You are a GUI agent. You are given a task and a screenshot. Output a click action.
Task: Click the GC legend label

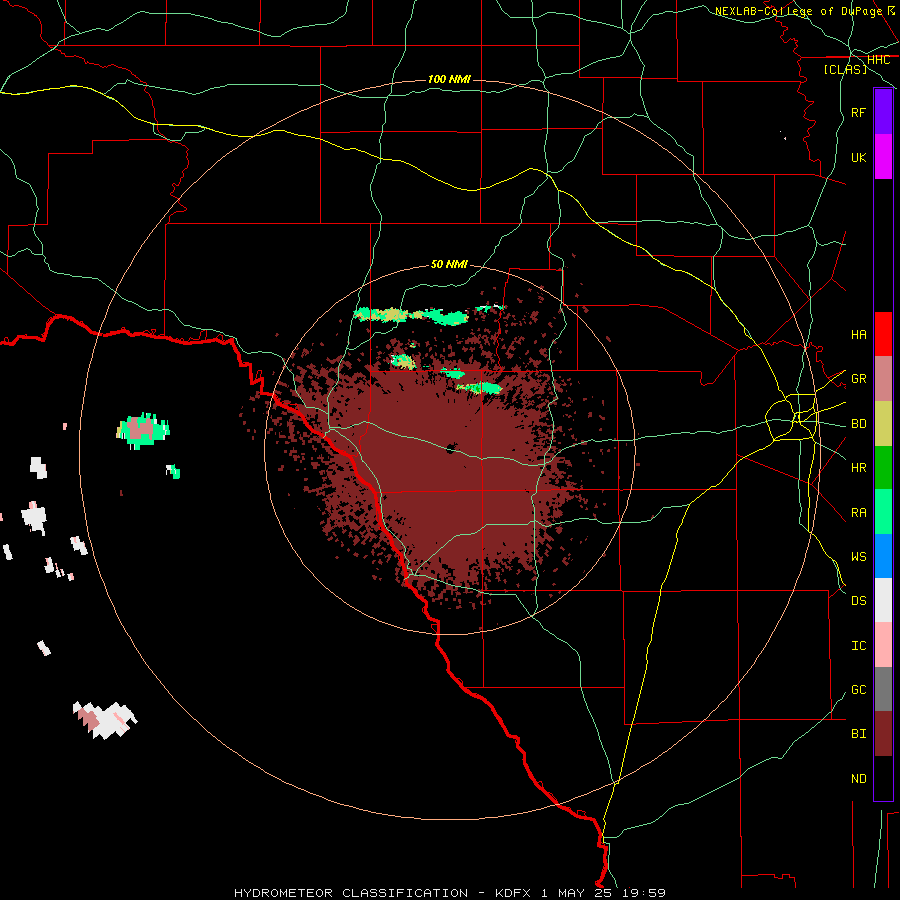click(858, 690)
